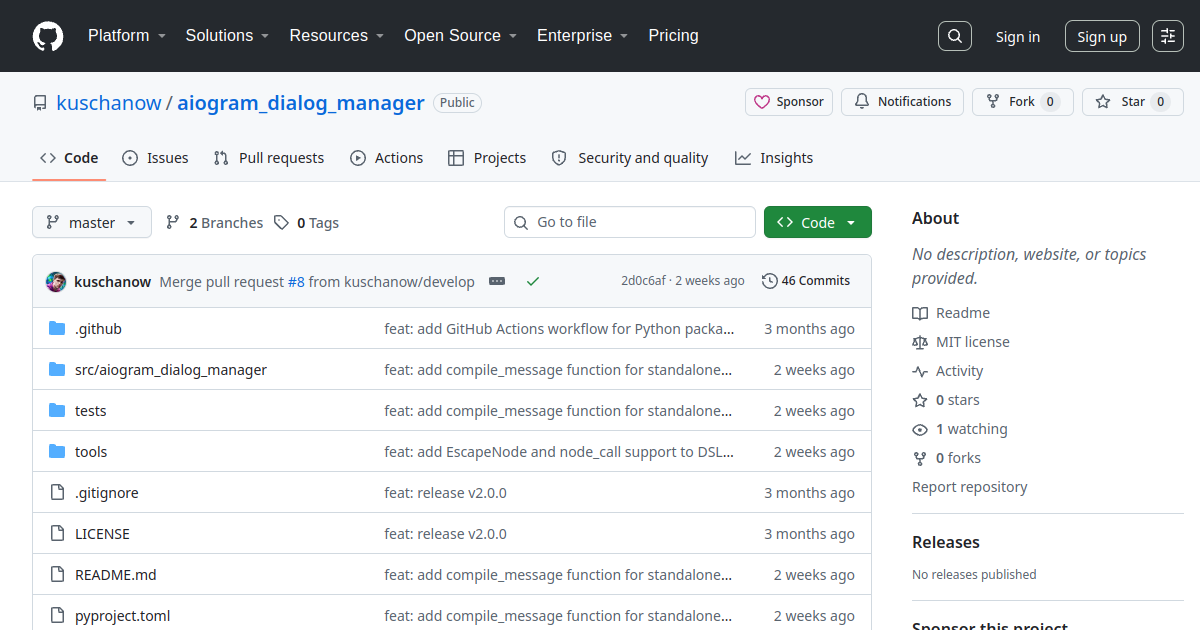View 0 stars link
Viewport: 1200px width, 630px height.
point(946,400)
